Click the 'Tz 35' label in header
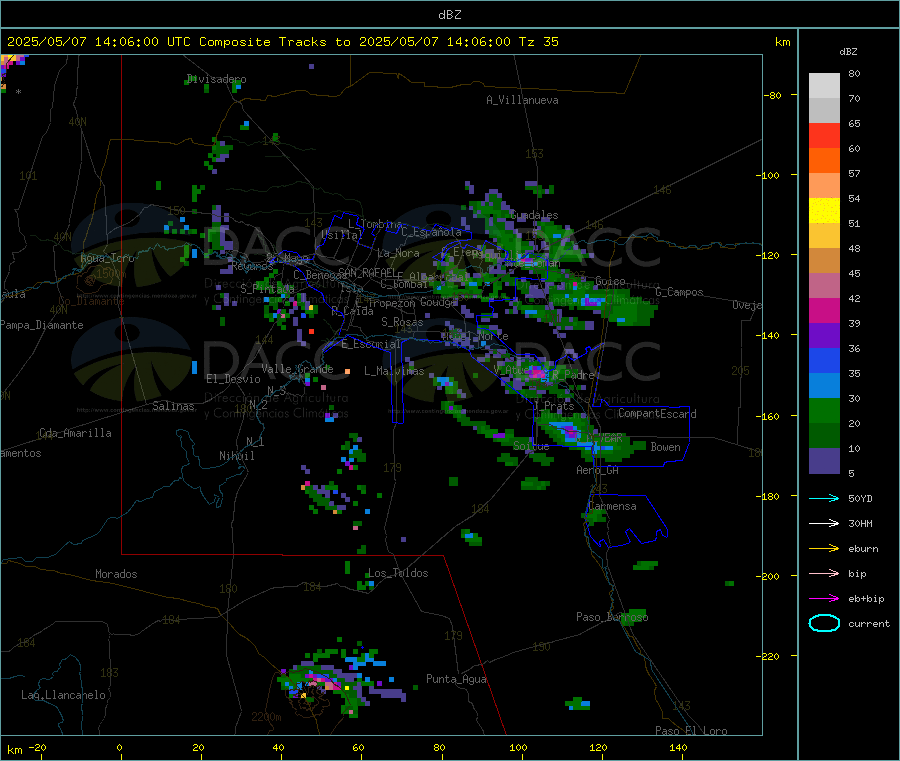This screenshot has width=900, height=761. (x=538, y=42)
